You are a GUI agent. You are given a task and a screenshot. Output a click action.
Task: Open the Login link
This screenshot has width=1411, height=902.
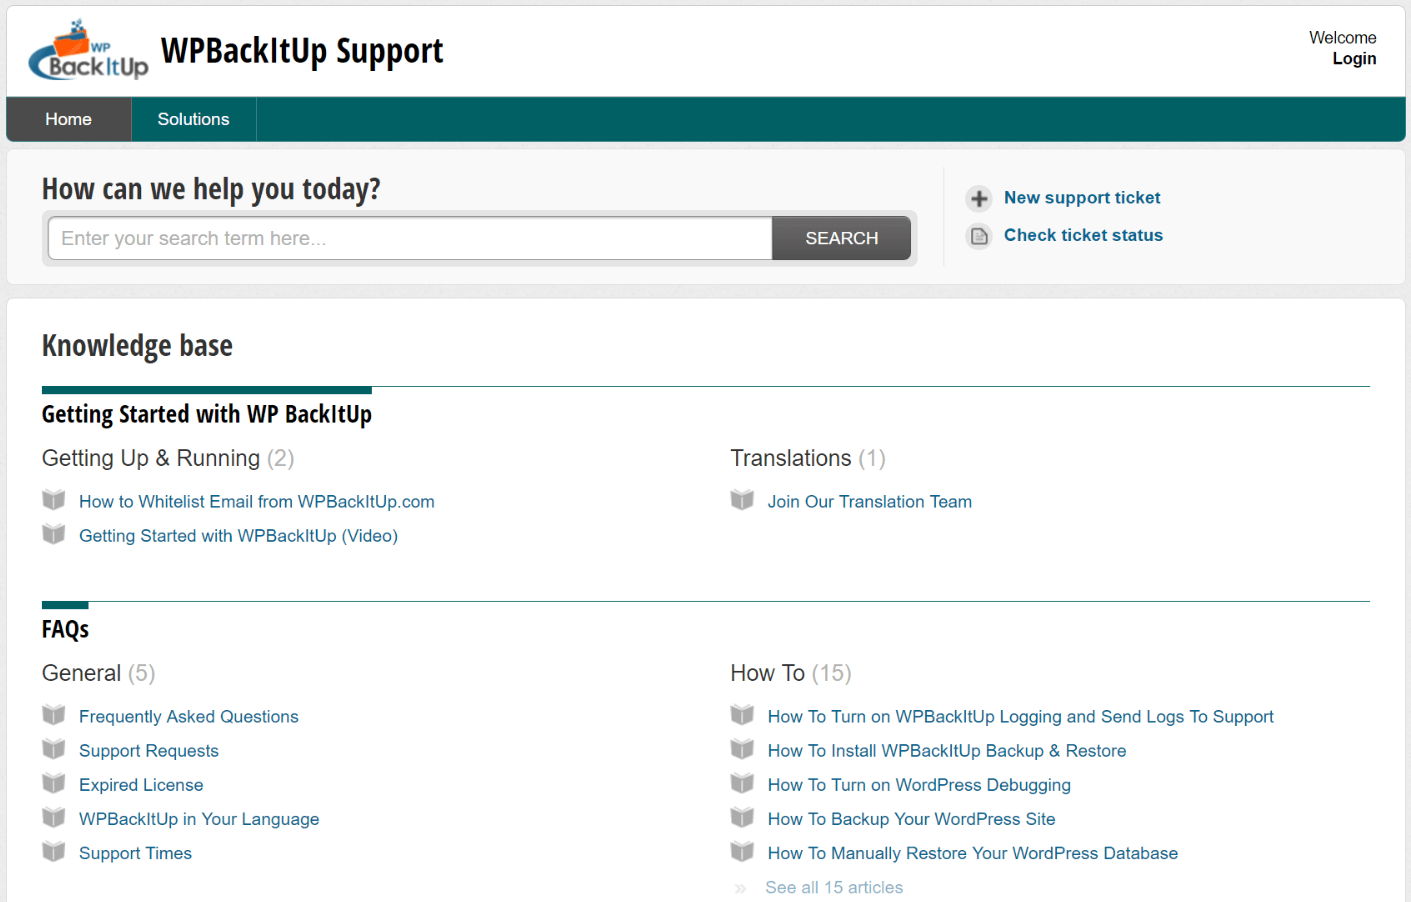pyautogui.click(x=1354, y=59)
